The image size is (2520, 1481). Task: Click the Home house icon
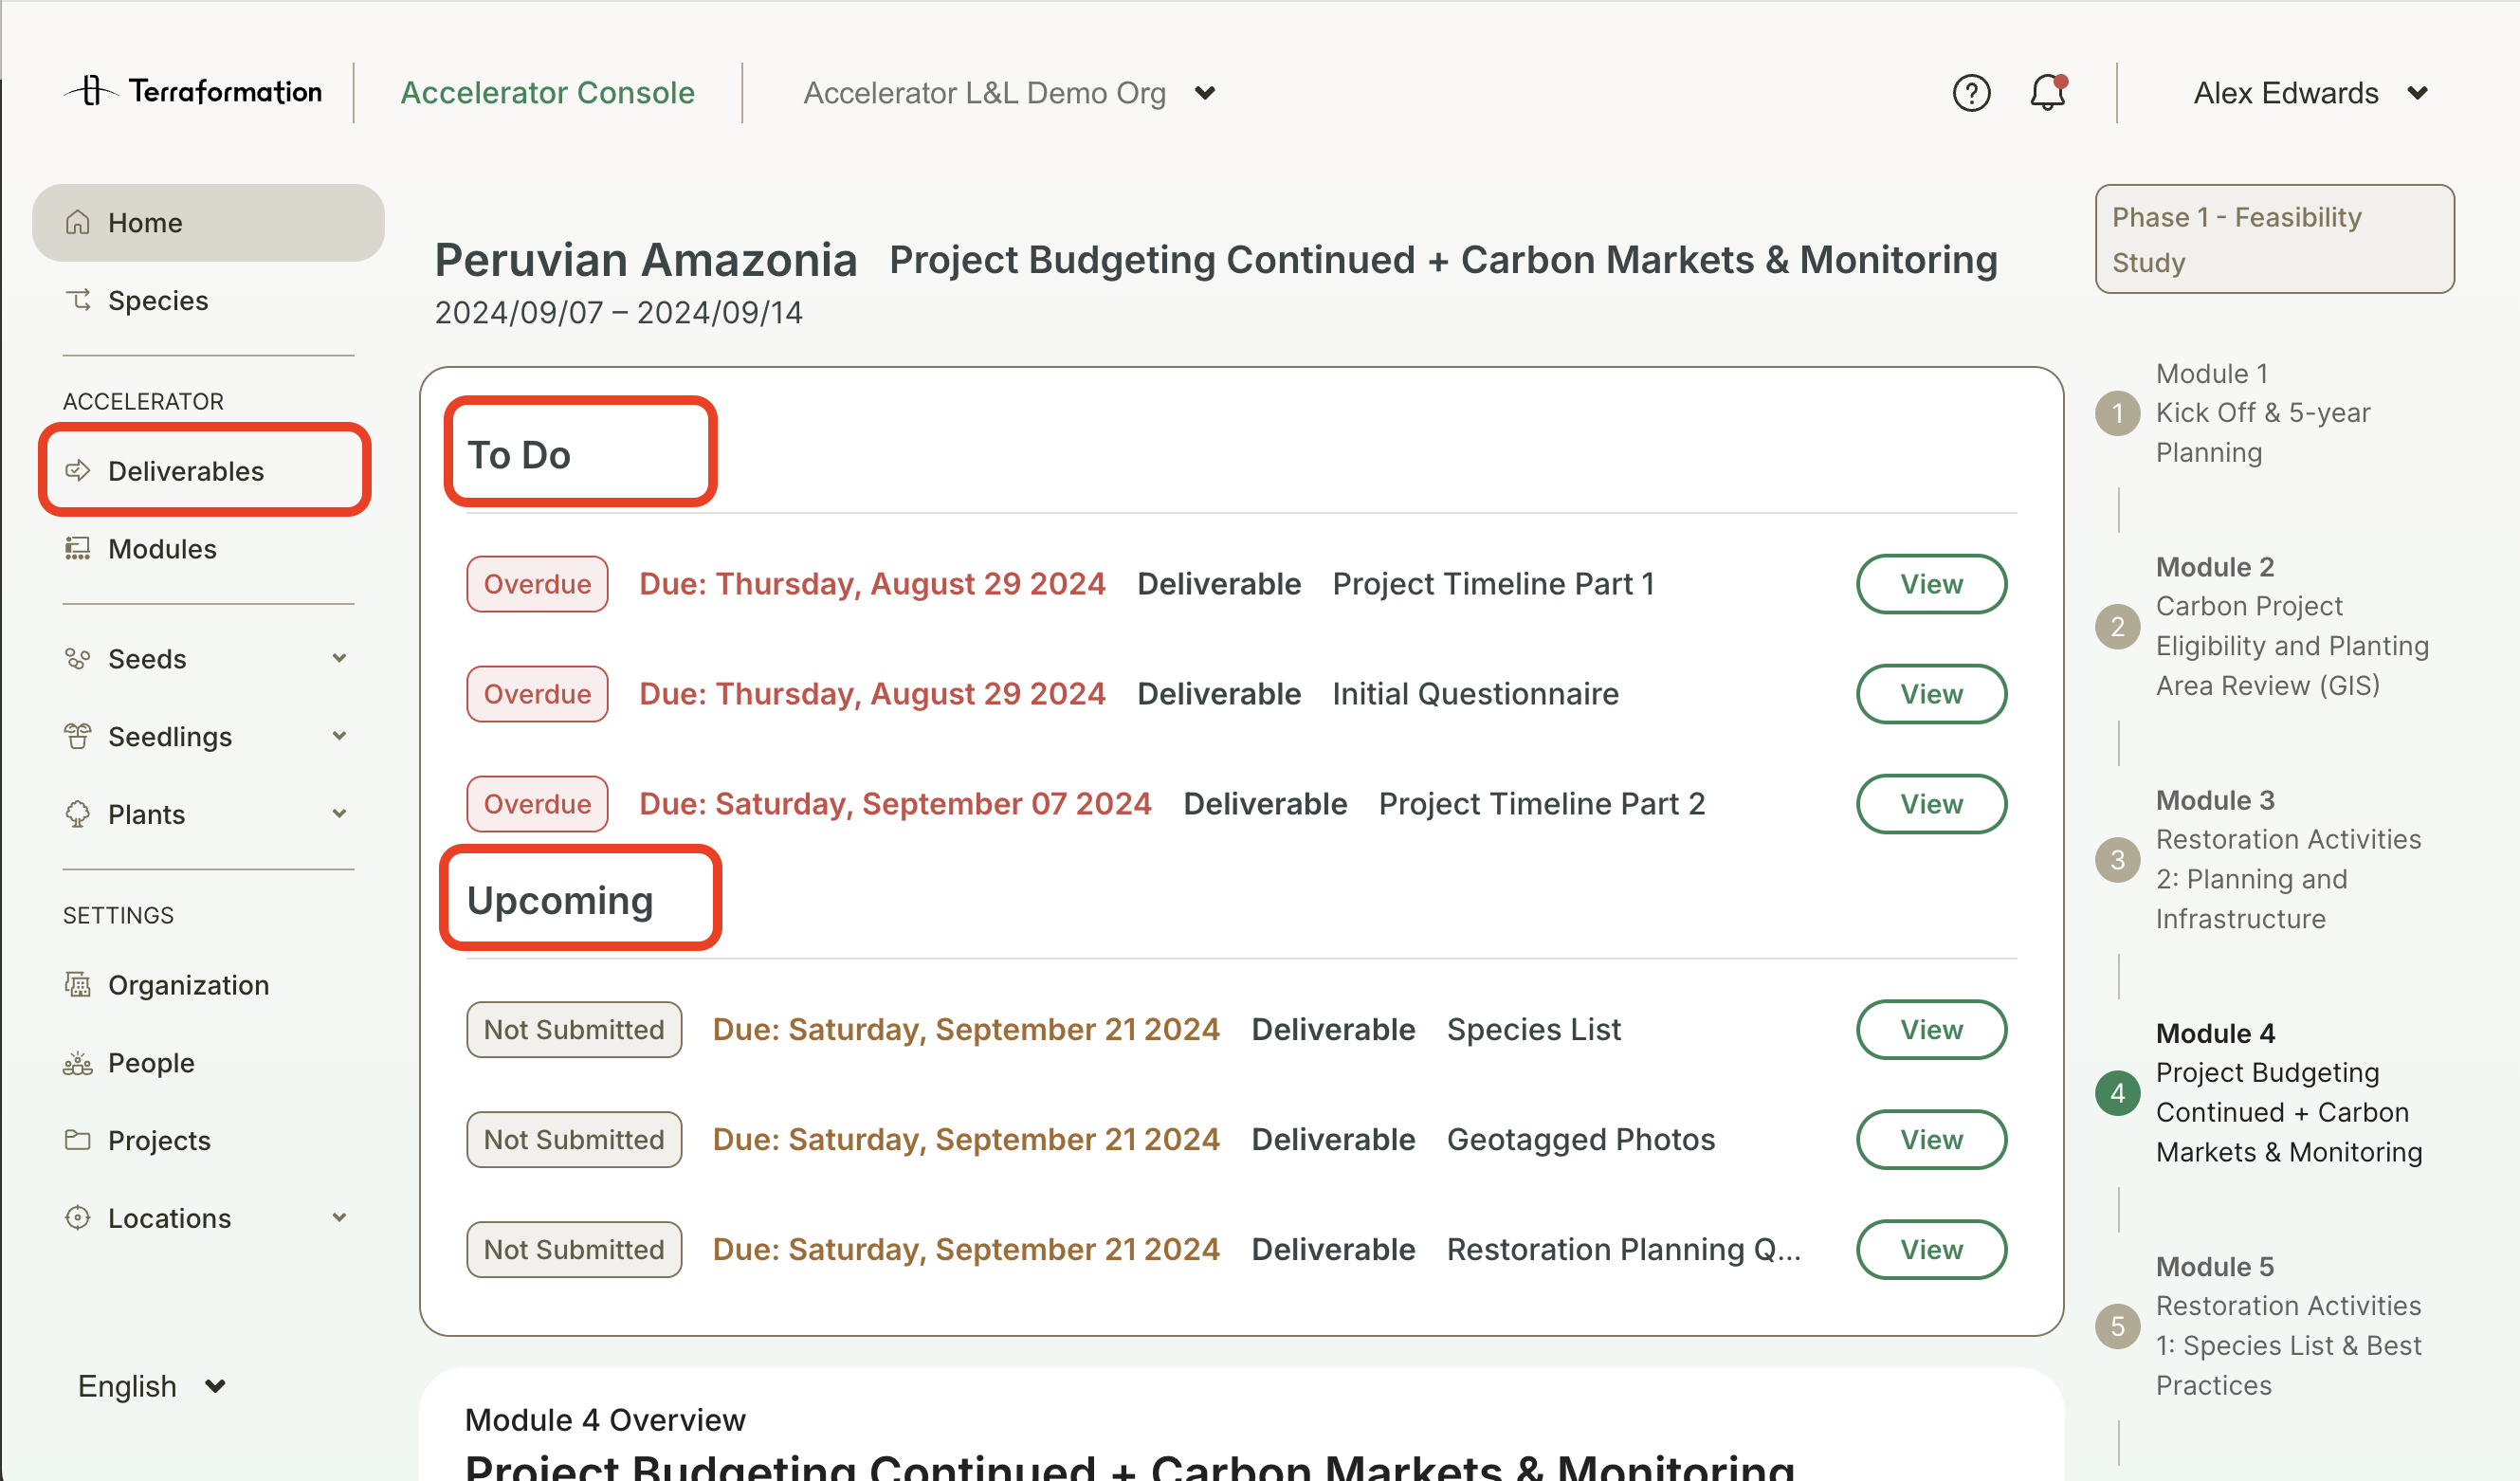pyautogui.click(x=78, y=222)
